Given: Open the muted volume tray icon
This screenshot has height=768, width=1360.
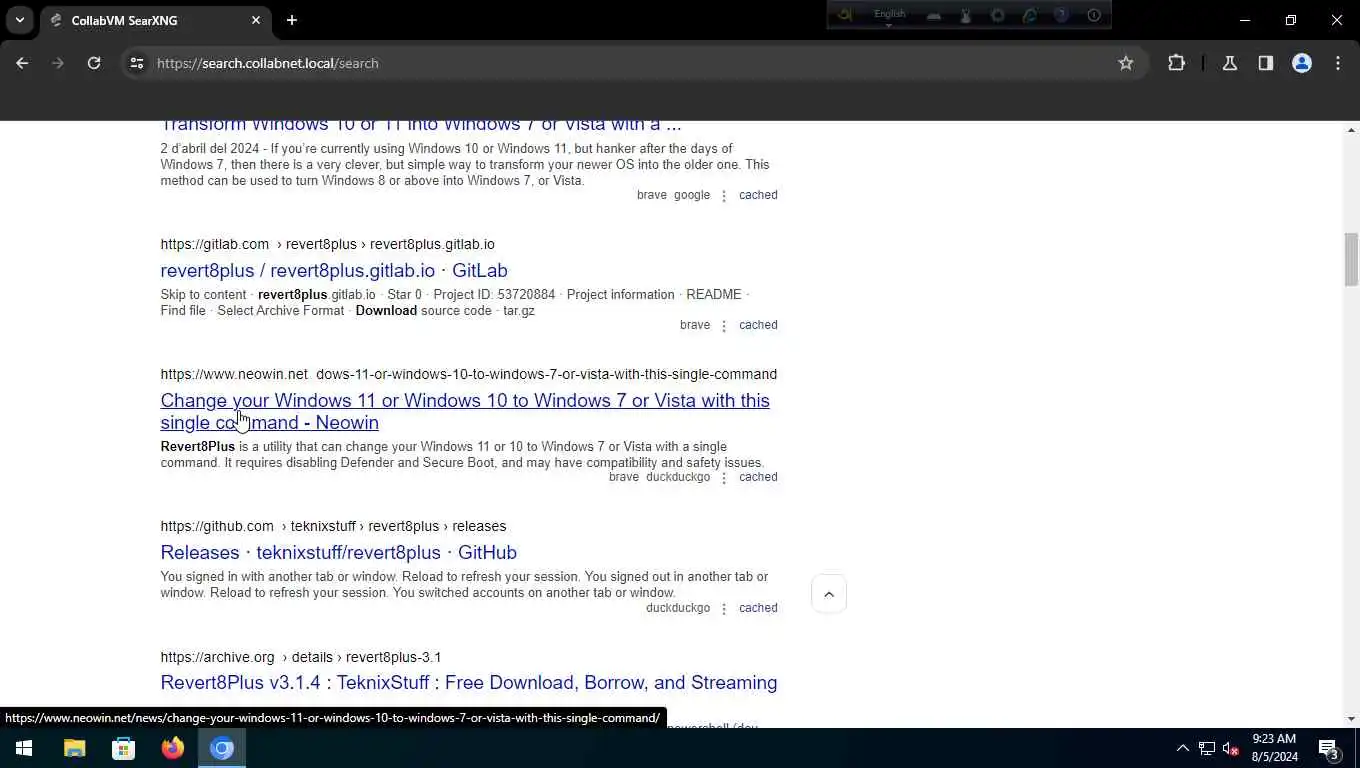Looking at the screenshot, I should (1231, 748).
